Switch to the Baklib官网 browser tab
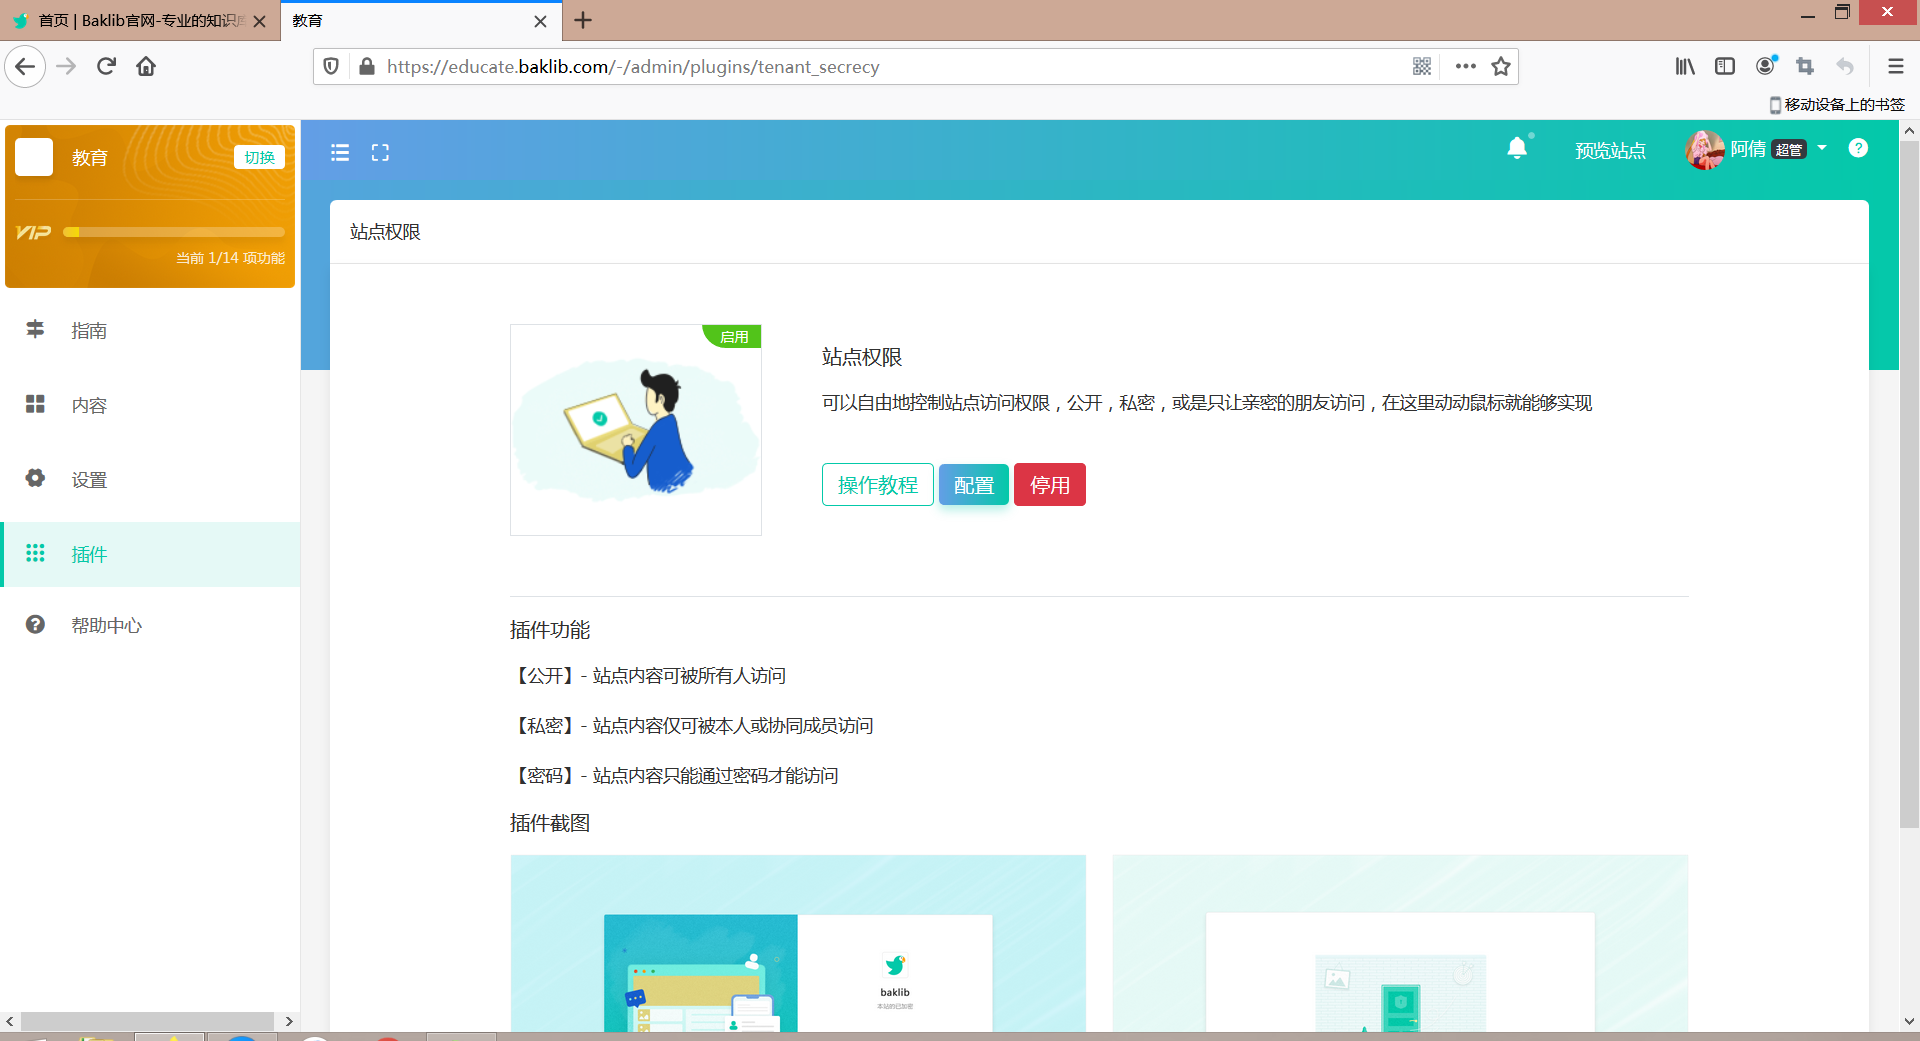Screen dimensions: 1920x1041 tap(140, 21)
